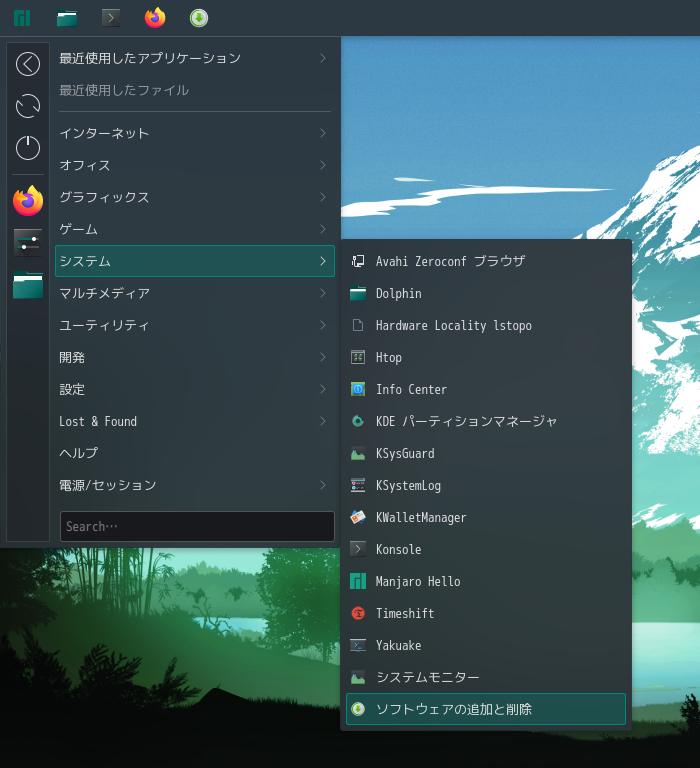This screenshot has height=768, width=700.
Task: Open KDE パーティションマネージャ text entry
Action: [x=466, y=421]
